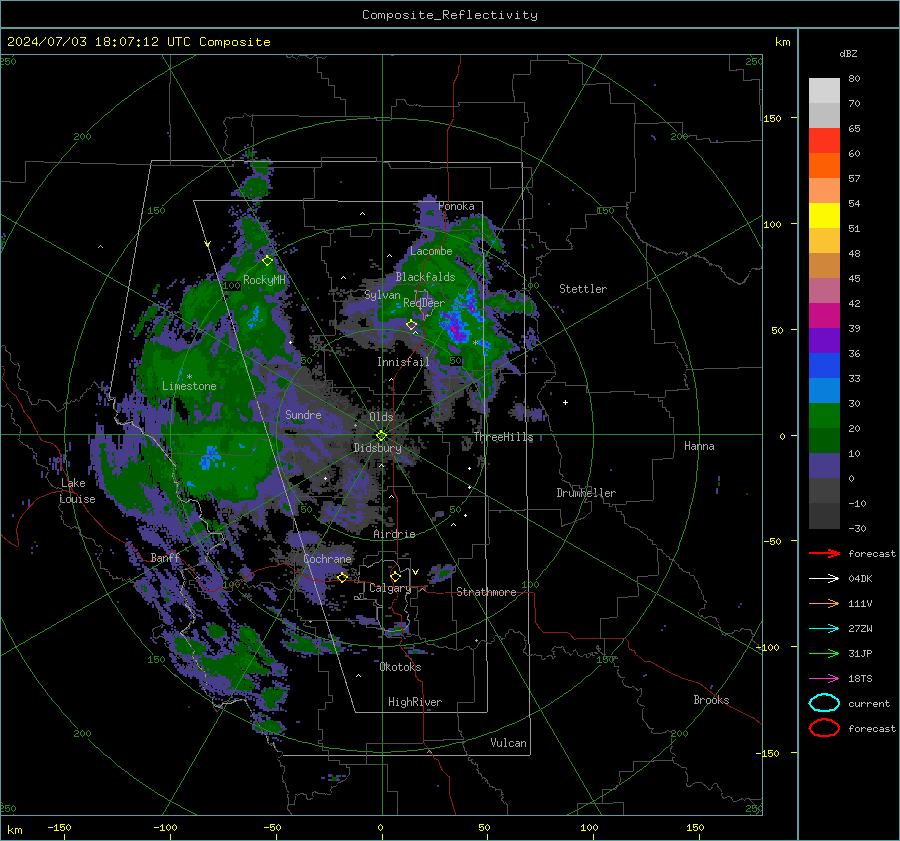Click the yellow diamond marker above Calgary
The height and width of the screenshot is (841, 900).
[x=395, y=576]
